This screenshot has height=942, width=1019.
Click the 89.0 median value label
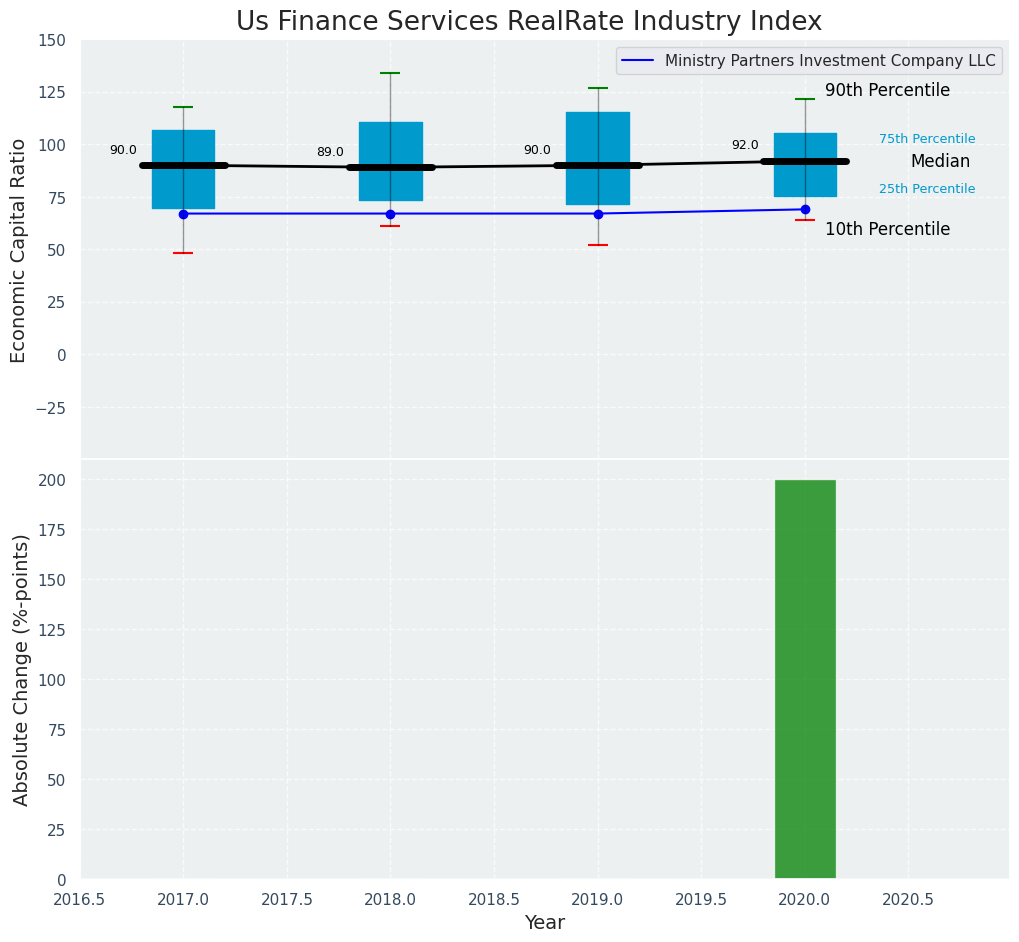pyautogui.click(x=330, y=152)
